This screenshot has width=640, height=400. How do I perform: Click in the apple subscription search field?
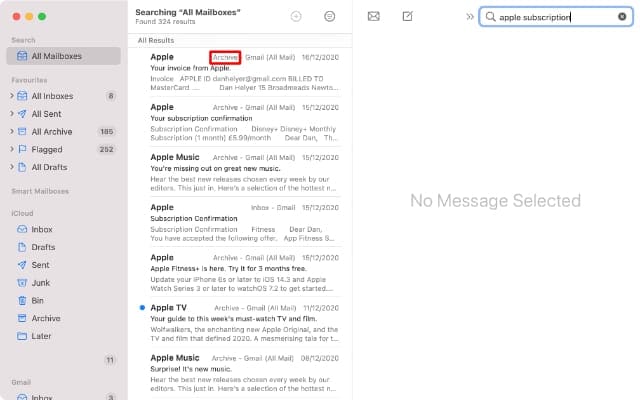[x=550, y=17]
